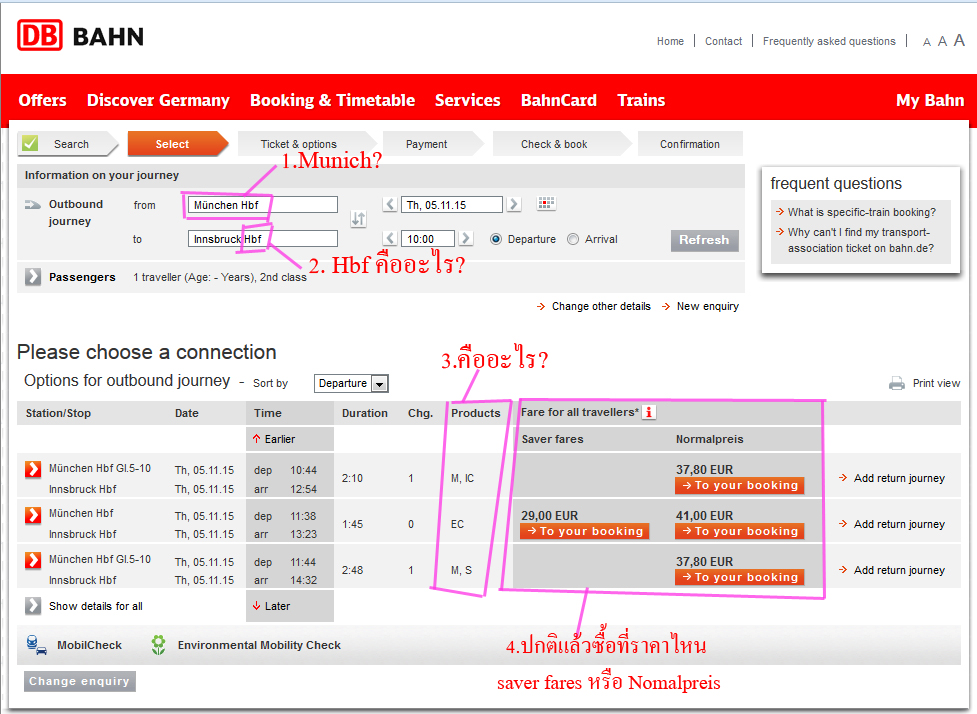Click the fare information 'i' icon
Screen dimensions: 977x714
[649, 412]
